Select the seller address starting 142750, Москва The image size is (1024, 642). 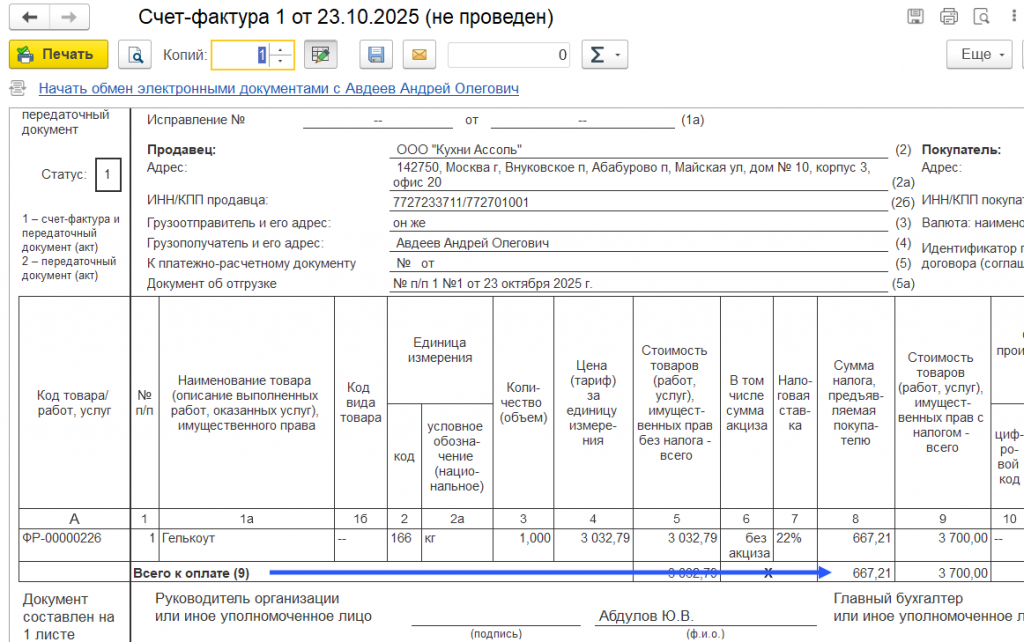point(633,174)
